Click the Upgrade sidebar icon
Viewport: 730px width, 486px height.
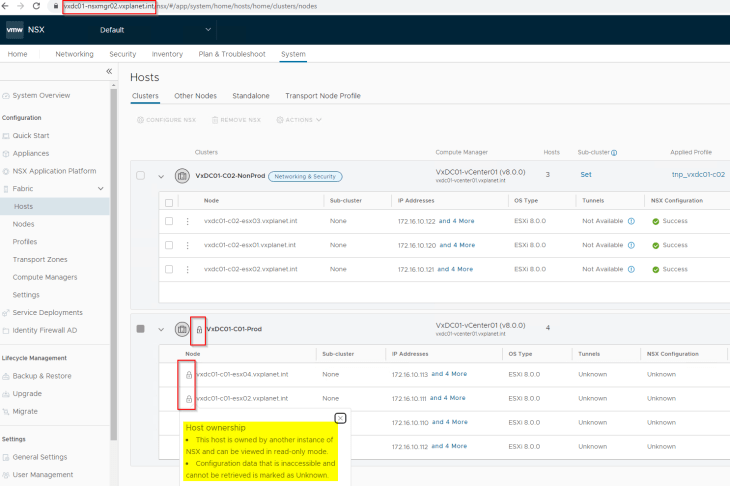[6, 393]
